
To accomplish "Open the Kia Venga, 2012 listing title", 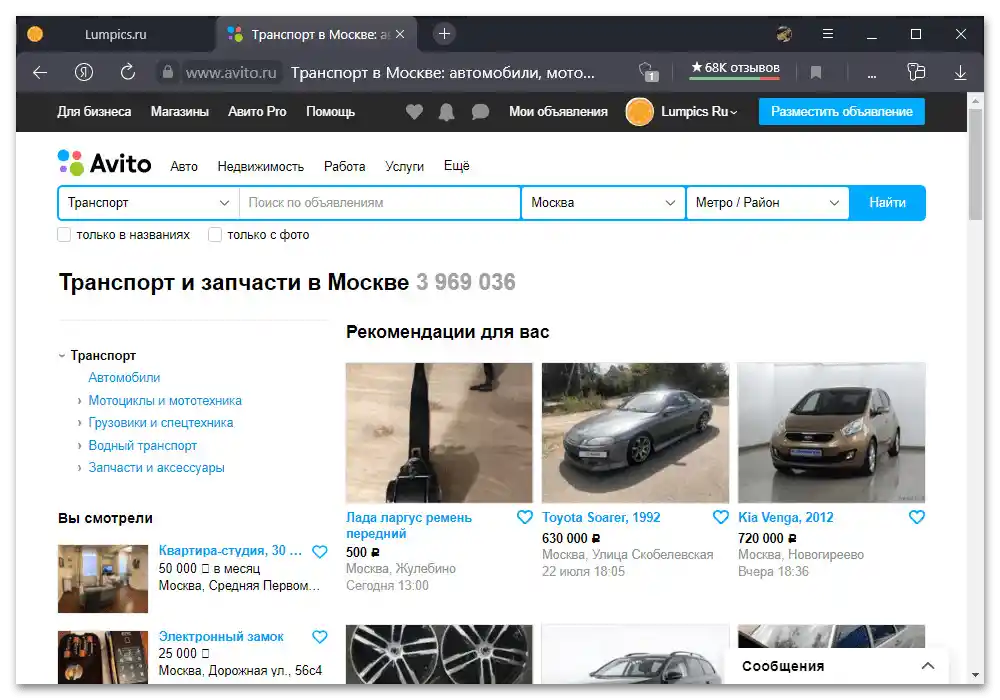I will coord(786,518).
